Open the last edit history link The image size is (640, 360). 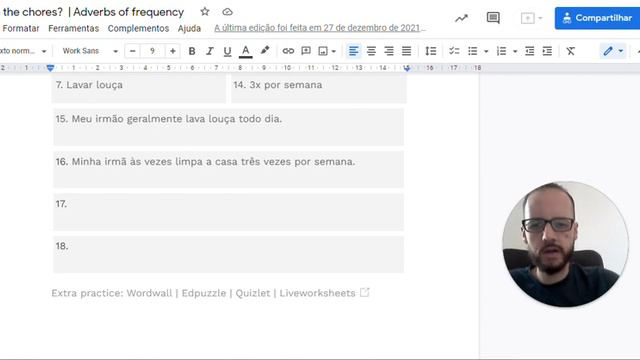(x=320, y=28)
